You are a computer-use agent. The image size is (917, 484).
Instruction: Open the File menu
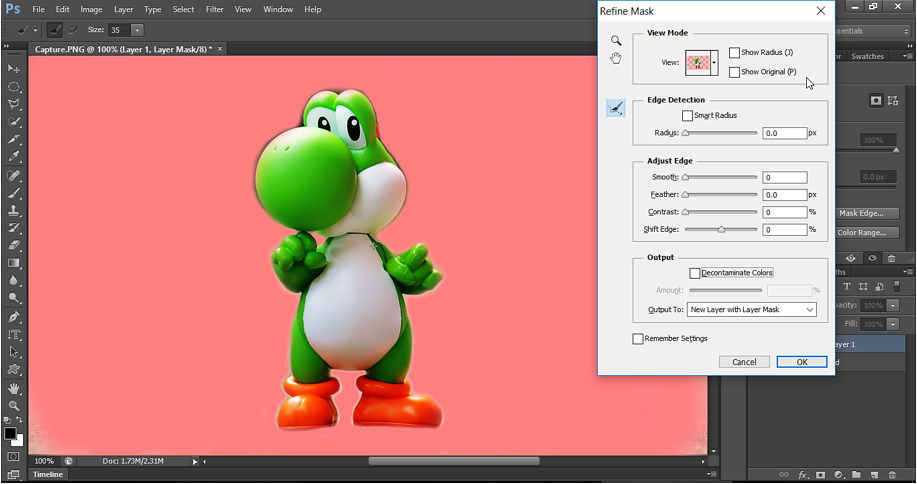click(39, 9)
